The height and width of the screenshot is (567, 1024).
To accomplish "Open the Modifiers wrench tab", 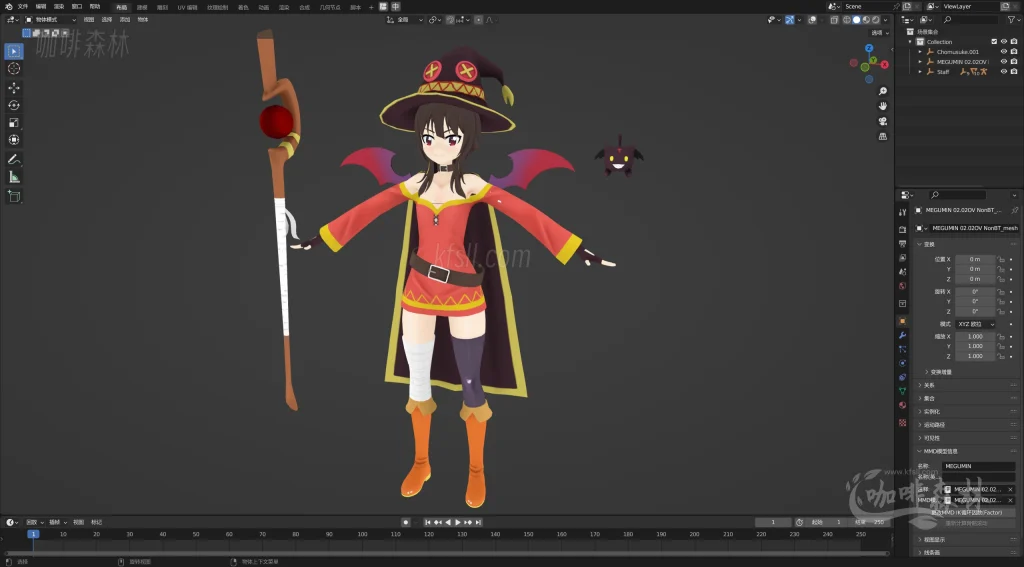I will click(x=903, y=335).
